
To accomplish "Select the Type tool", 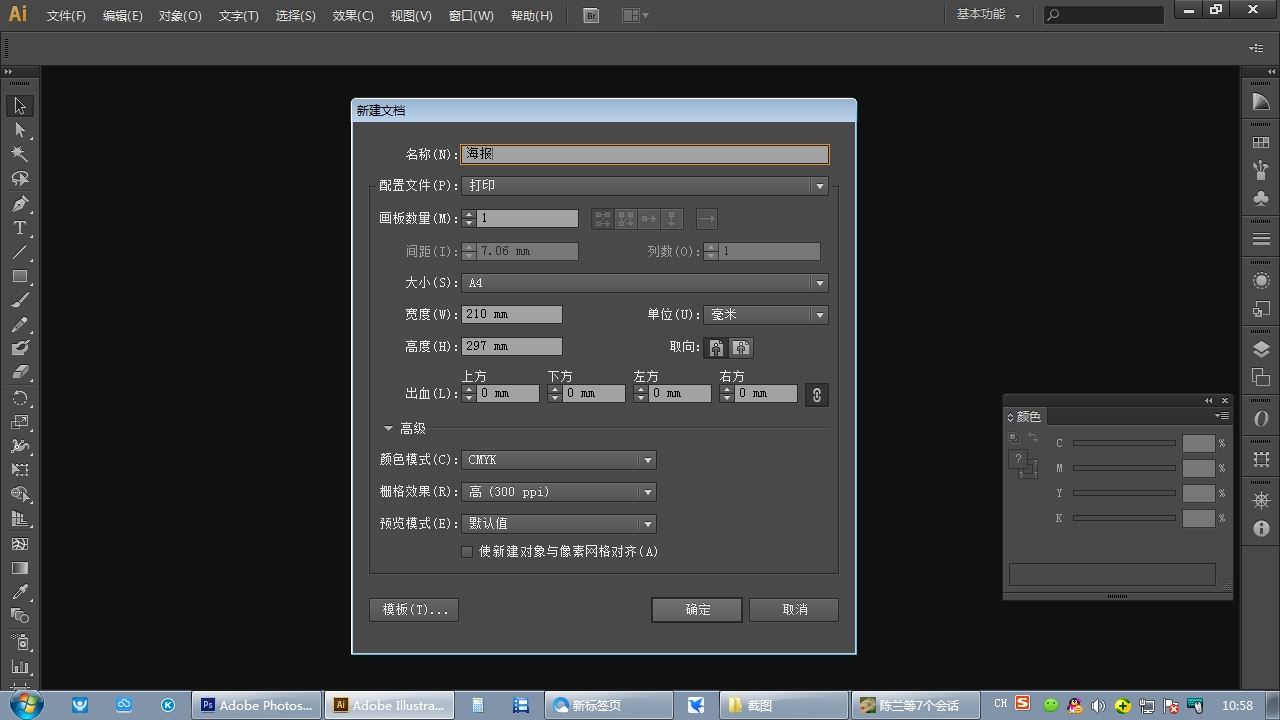I will pyautogui.click(x=19, y=228).
